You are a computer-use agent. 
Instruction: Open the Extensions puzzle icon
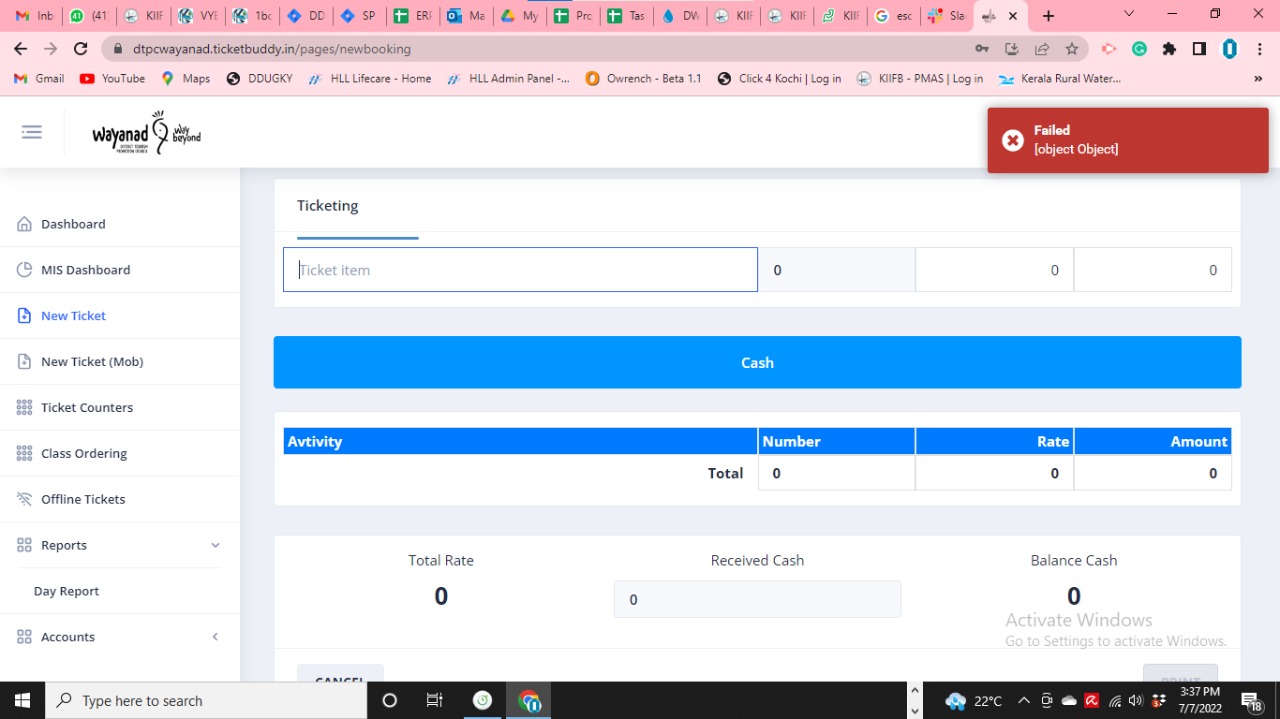pyautogui.click(x=1169, y=49)
